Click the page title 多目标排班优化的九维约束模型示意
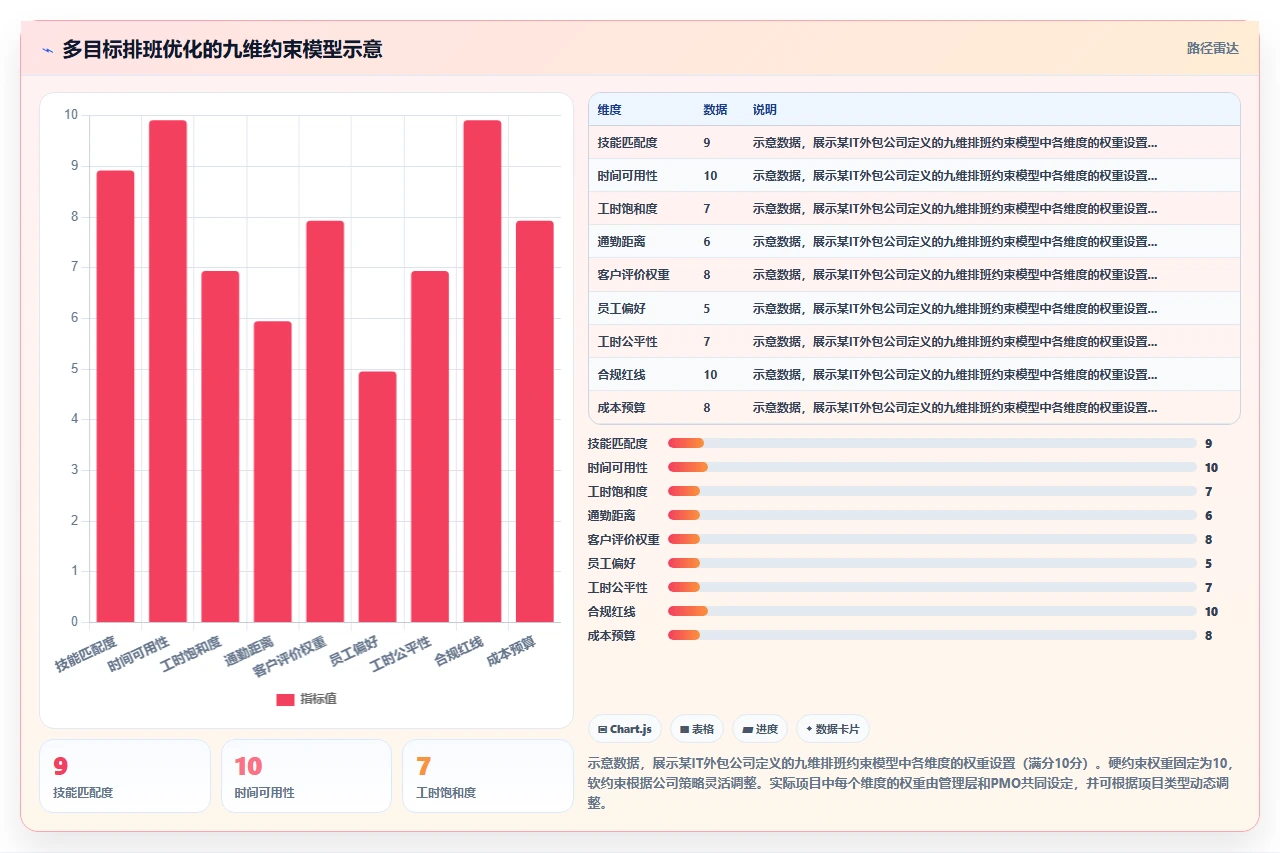This screenshot has width=1280, height=853. click(x=222, y=49)
